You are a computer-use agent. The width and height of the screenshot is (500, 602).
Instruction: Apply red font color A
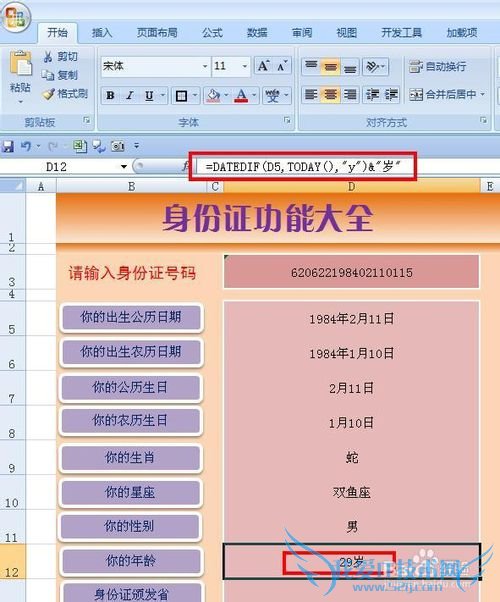coord(241,95)
